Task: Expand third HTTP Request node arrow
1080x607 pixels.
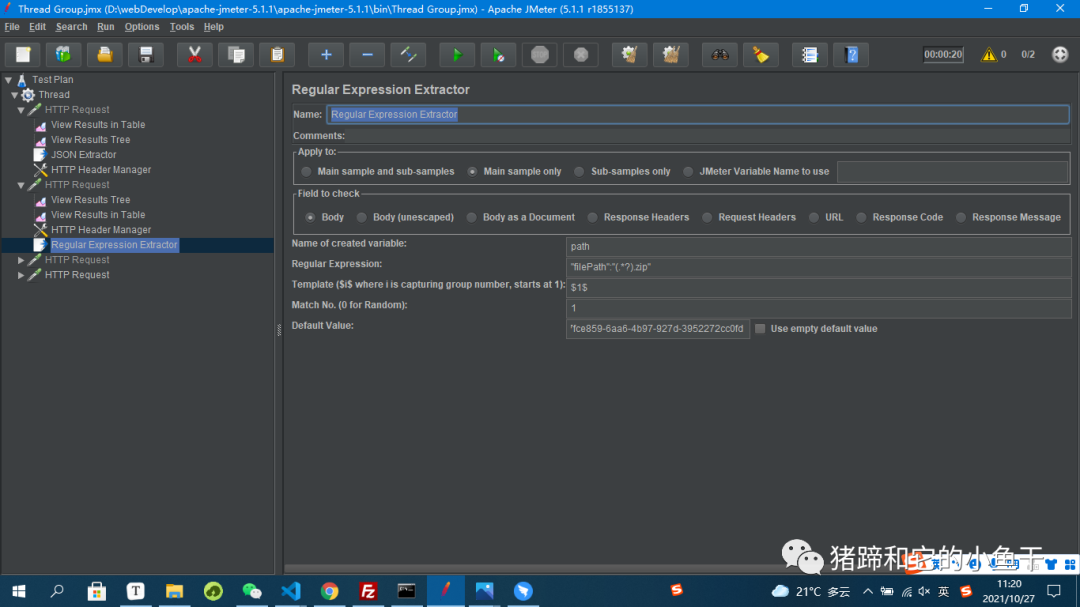Action: pyautogui.click(x=21, y=260)
